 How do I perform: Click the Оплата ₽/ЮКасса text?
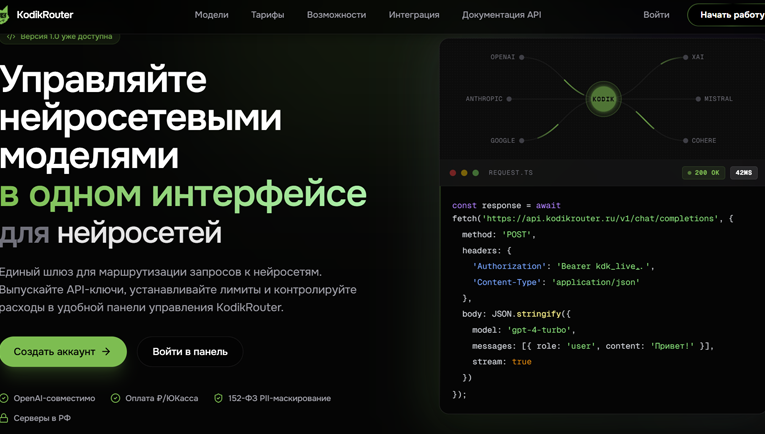click(x=161, y=398)
